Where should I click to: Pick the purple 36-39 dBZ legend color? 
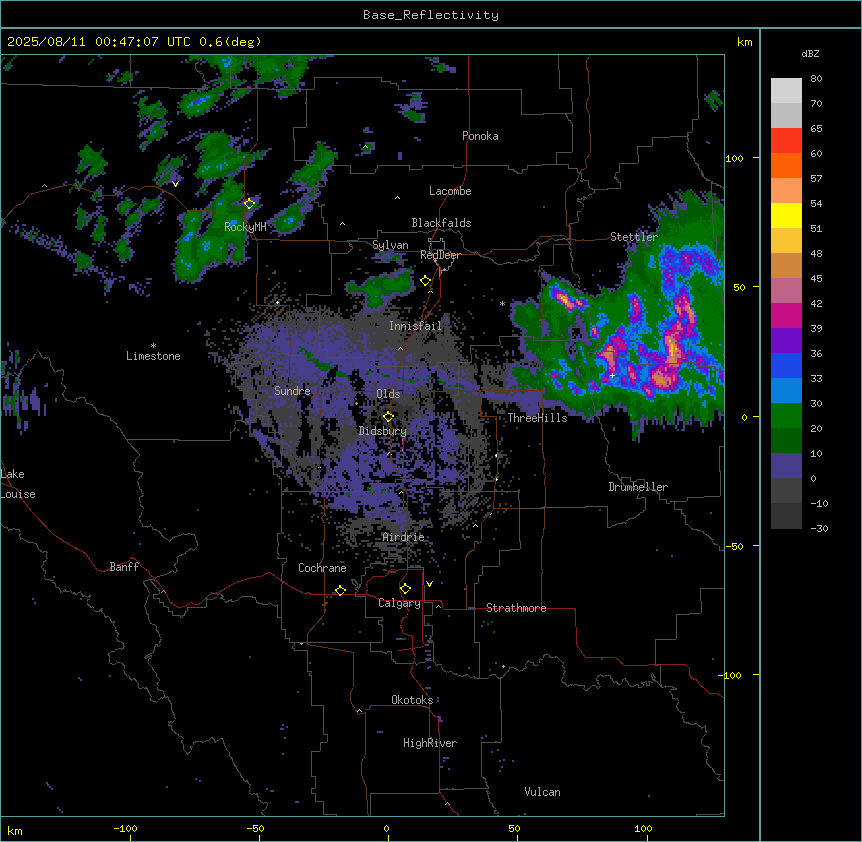click(786, 340)
